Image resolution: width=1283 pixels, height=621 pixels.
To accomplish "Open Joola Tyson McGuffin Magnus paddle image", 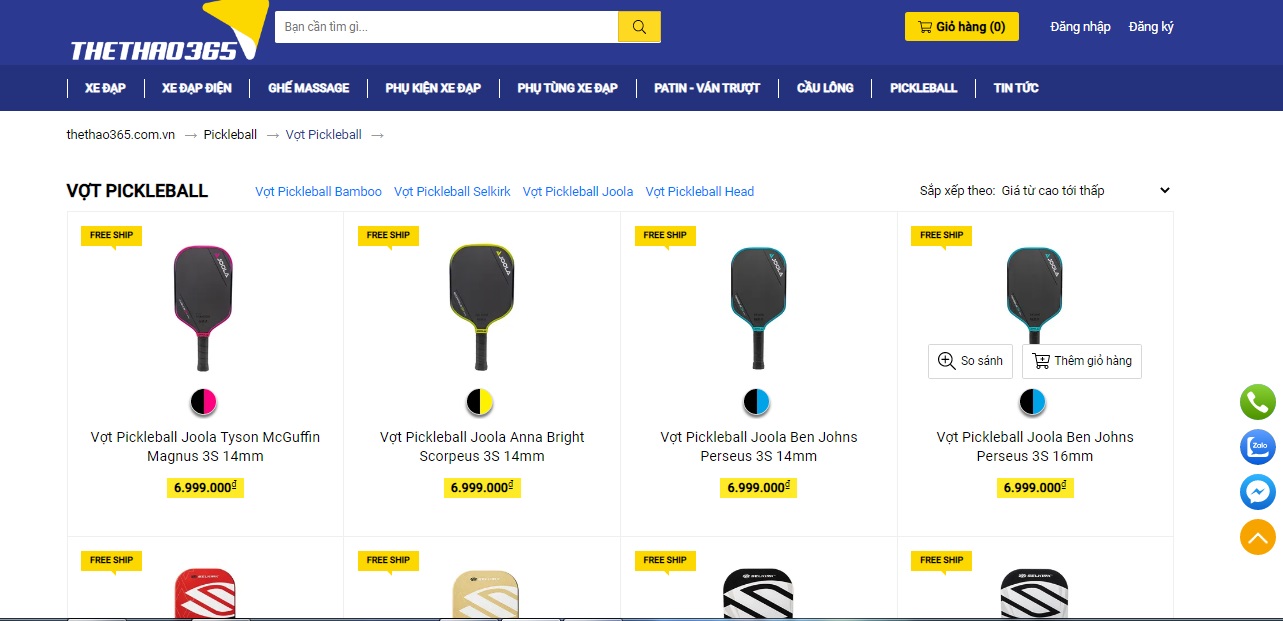I will [x=204, y=308].
